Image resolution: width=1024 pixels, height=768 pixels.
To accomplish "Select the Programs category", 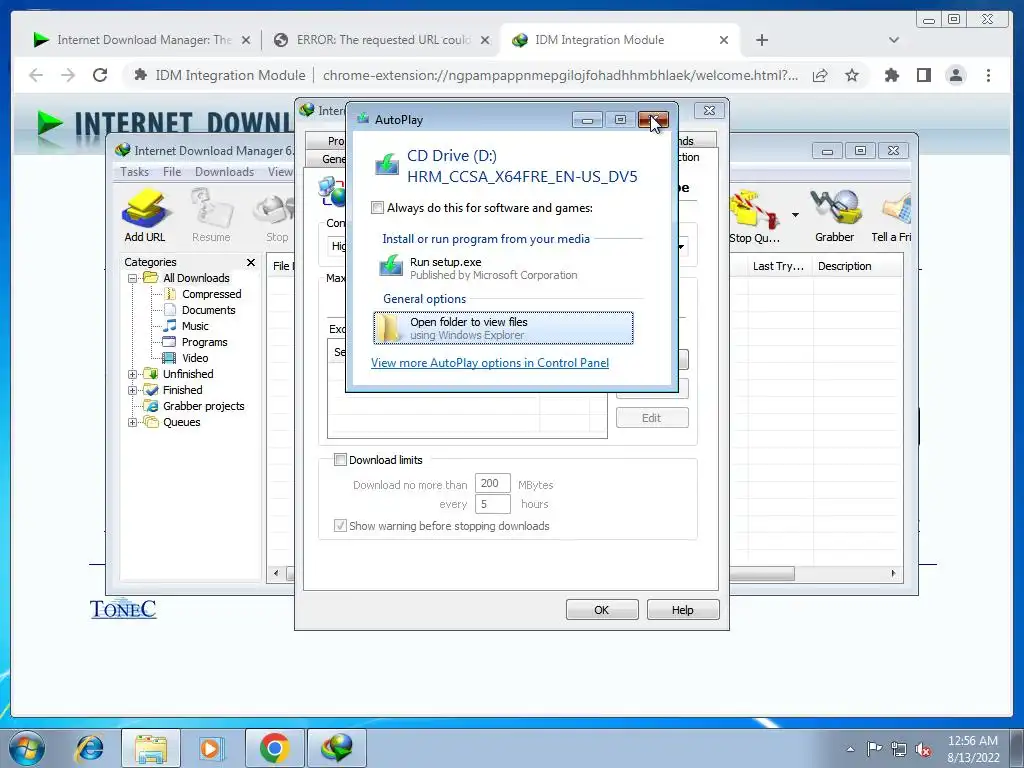I will point(204,342).
